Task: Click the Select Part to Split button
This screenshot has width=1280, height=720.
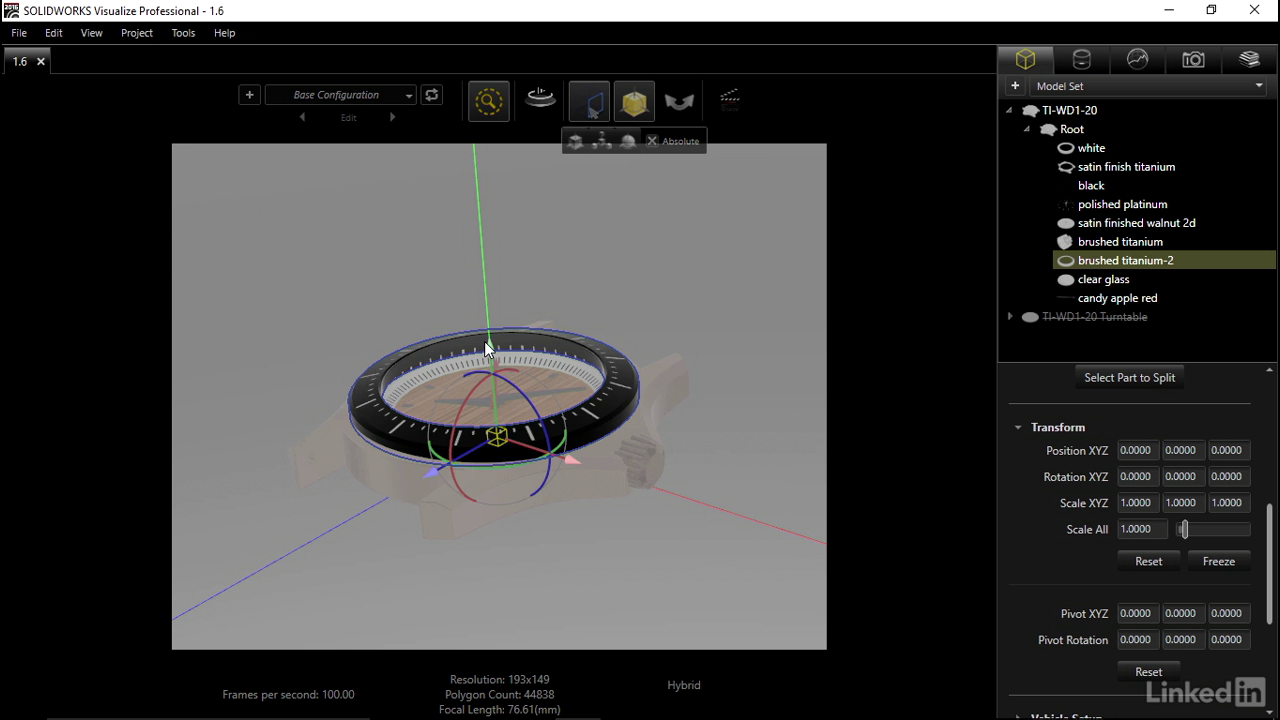Action: (x=1129, y=377)
